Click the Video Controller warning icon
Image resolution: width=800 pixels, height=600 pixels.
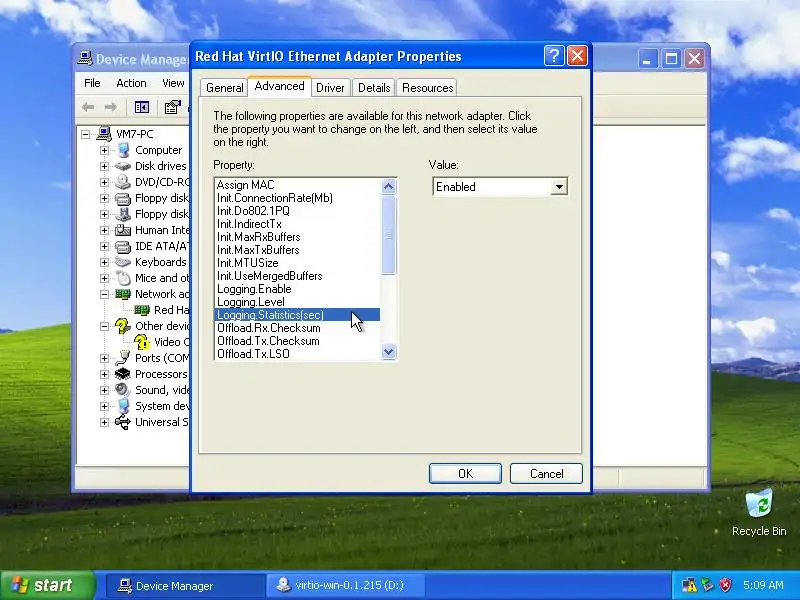tap(142, 342)
